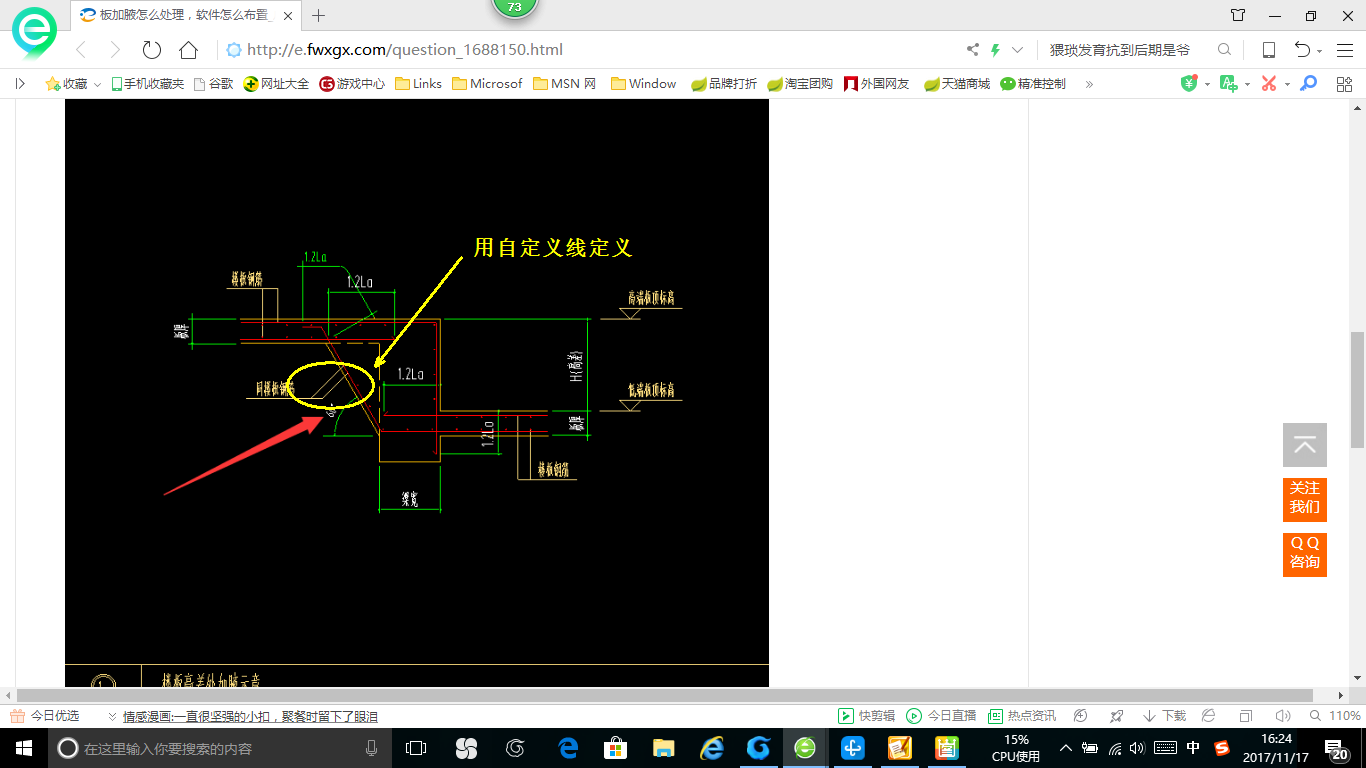Click the share icon in address bar
This screenshot has width=1366, height=768.
click(973, 50)
